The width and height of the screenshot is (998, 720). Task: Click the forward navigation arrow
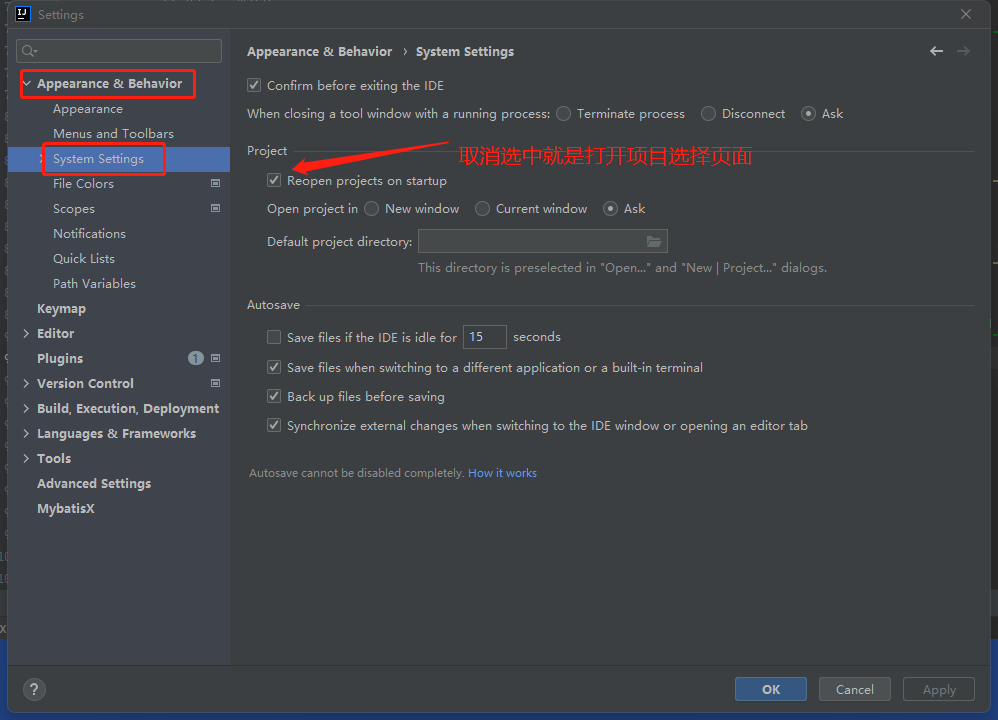[x=963, y=51]
